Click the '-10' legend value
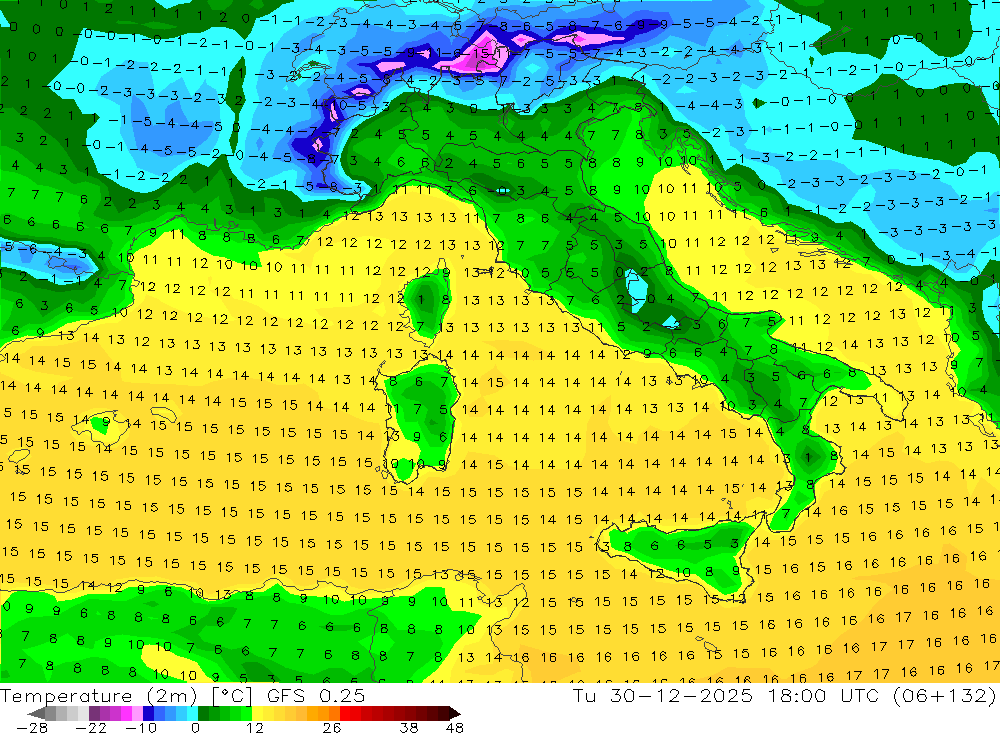1000x733 pixels. coord(141,728)
